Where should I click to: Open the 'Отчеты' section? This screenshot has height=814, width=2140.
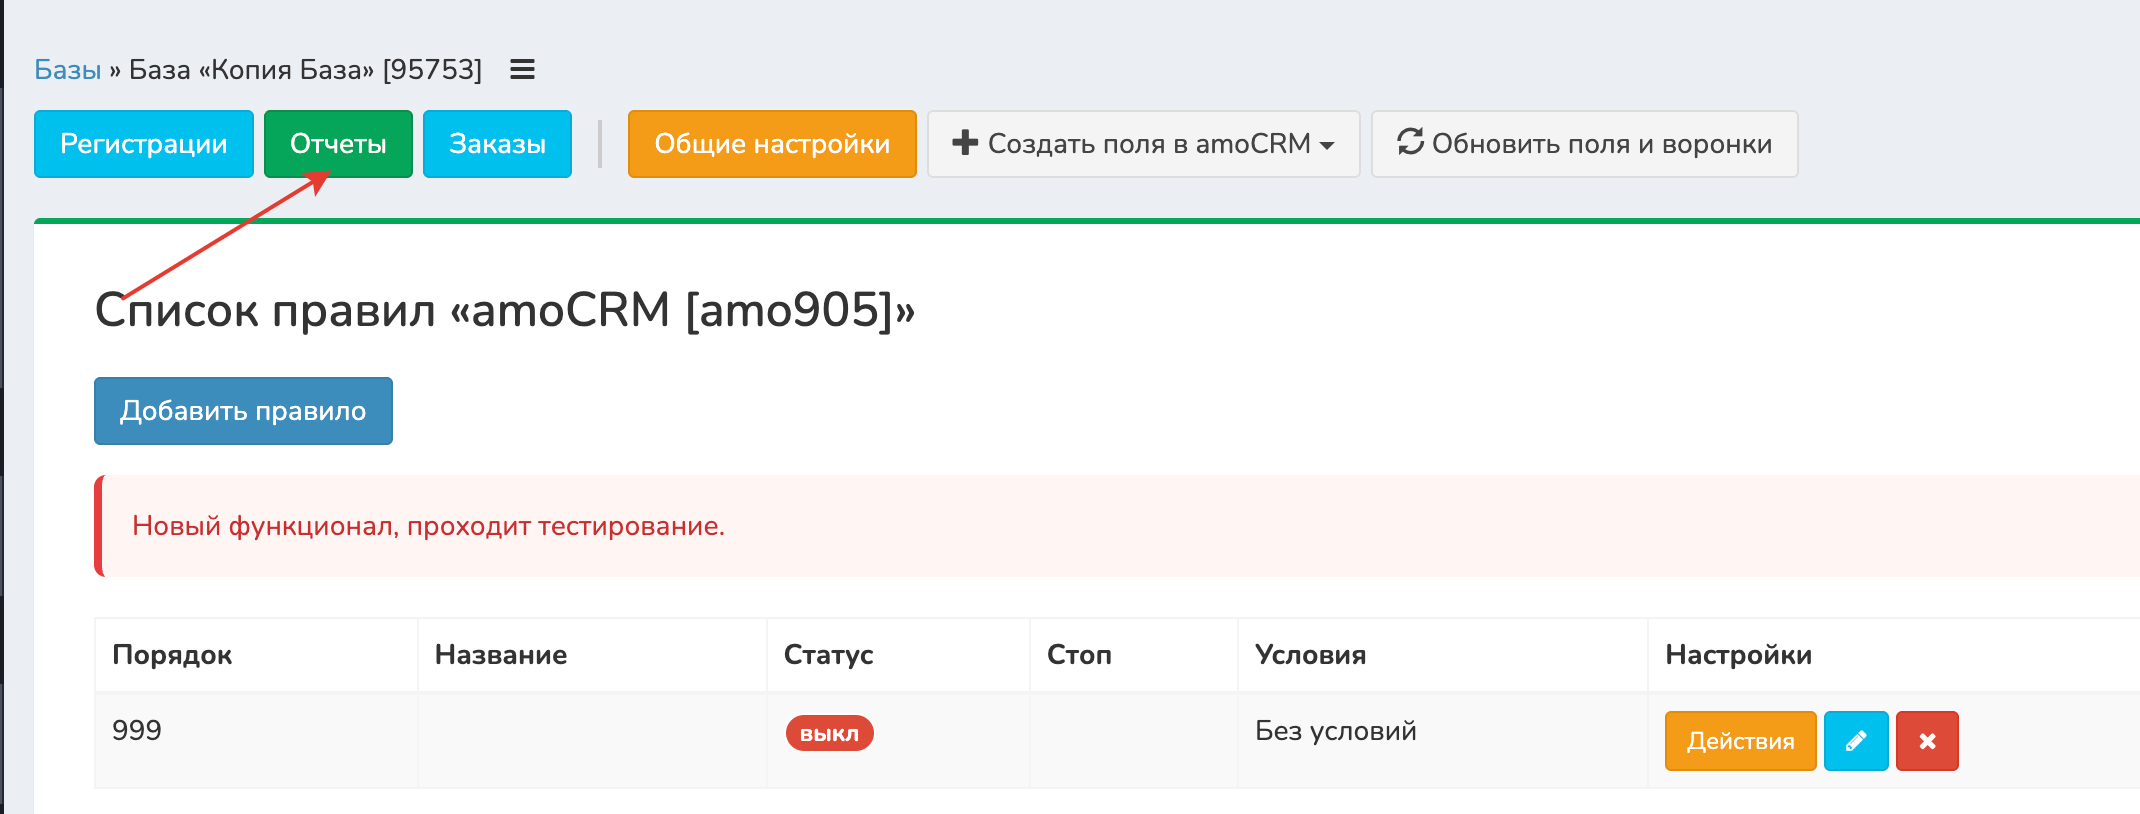338,144
